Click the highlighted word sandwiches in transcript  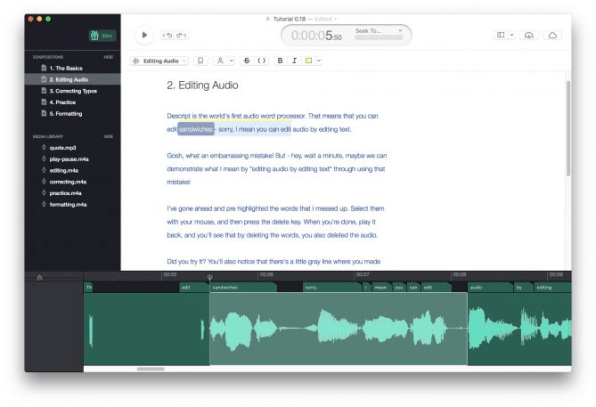click(x=196, y=129)
